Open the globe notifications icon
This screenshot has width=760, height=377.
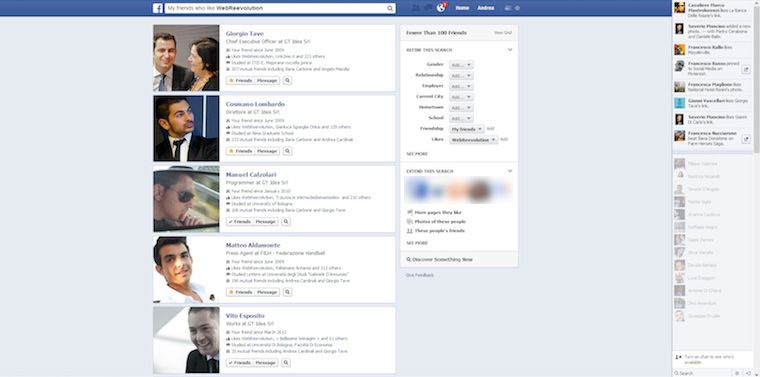coord(441,8)
